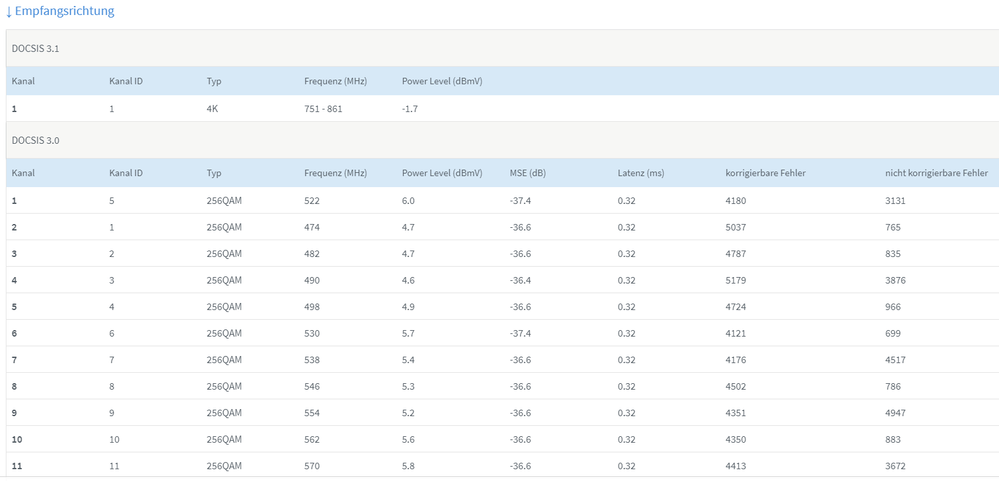Select the DOCSIS 3.0 section header
Viewport: 999px width, 481px height.
click(x=36, y=141)
